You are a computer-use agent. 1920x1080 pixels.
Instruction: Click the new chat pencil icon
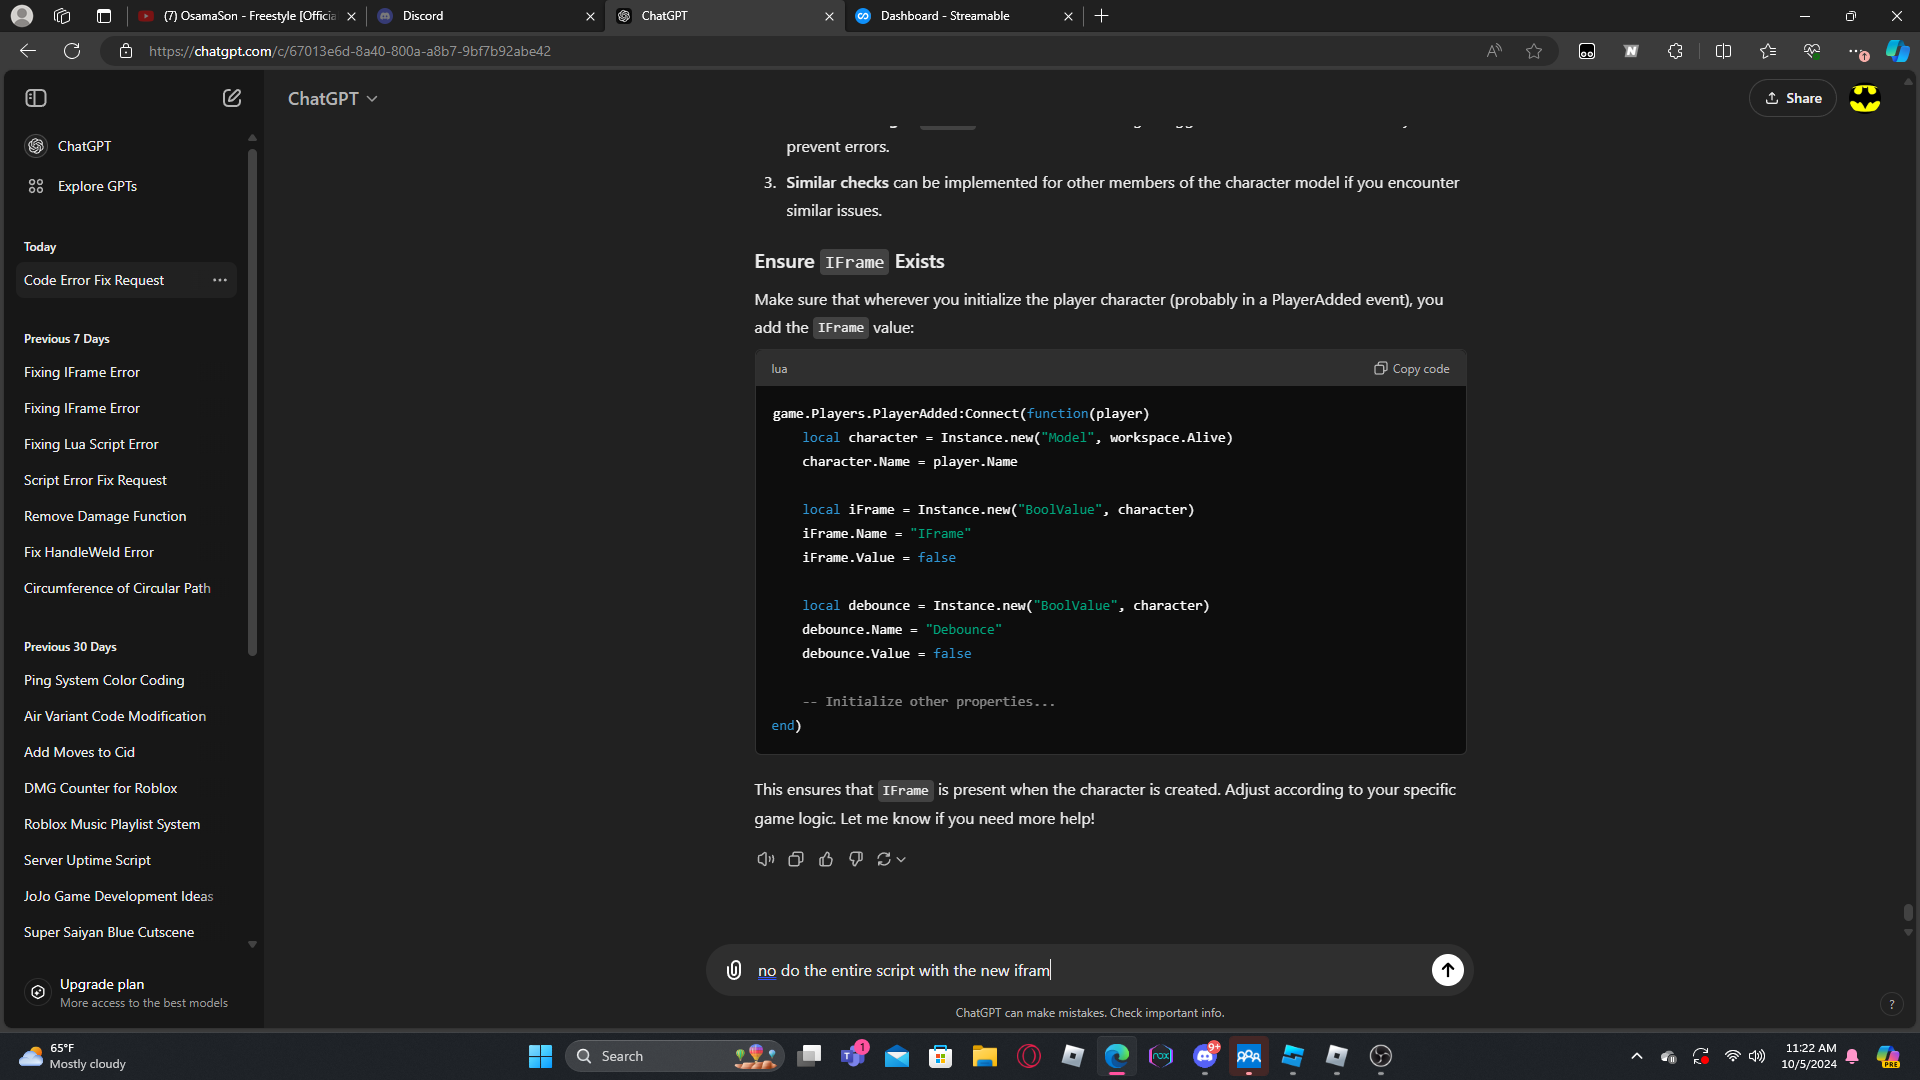click(x=232, y=98)
